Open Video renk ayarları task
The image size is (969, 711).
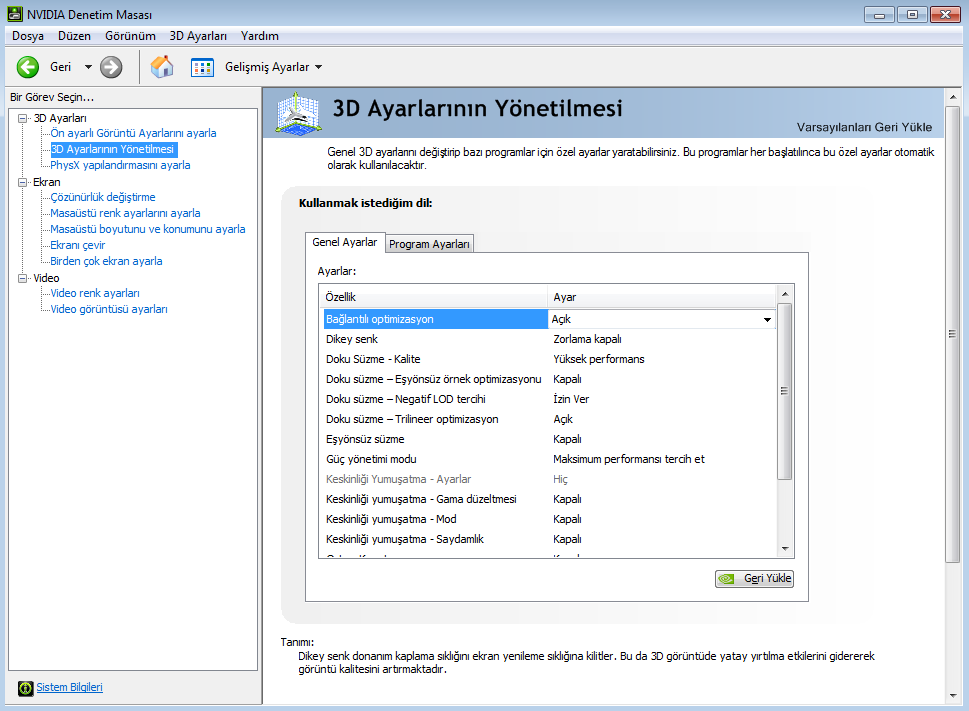[x=95, y=293]
